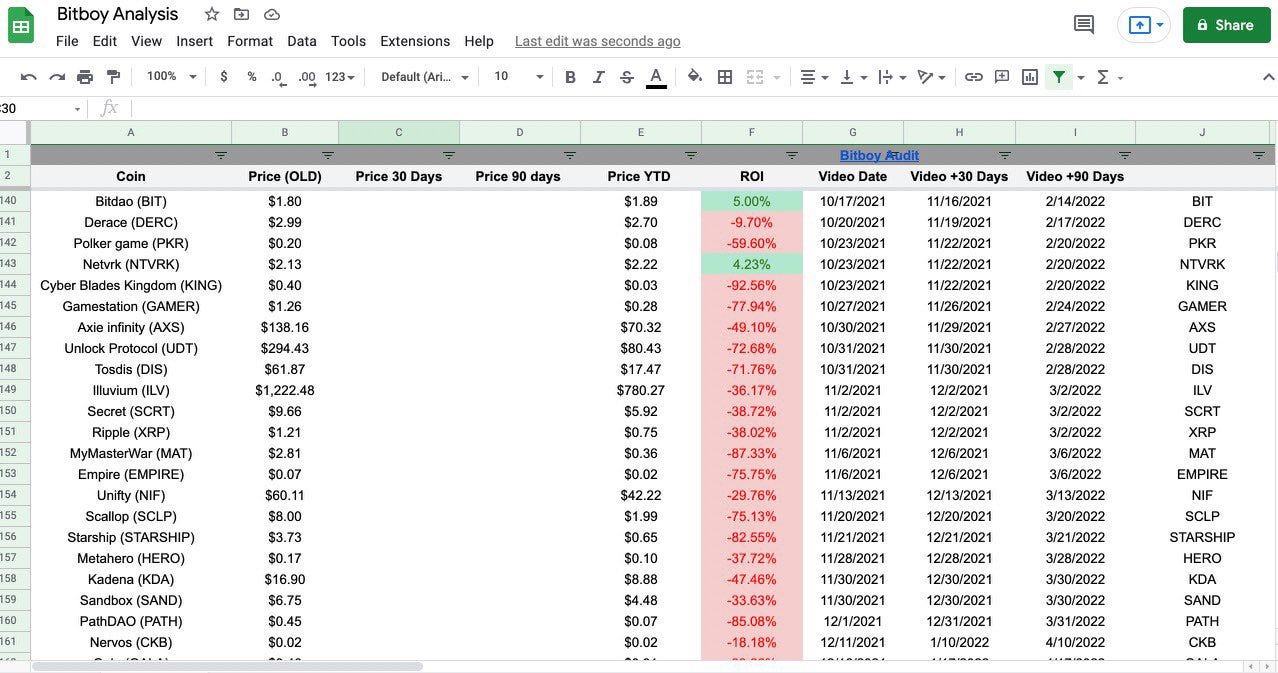Click the horizontal scrollbar thumb
Viewport: 1278px width, 673px height.
(x=228, y=666)
